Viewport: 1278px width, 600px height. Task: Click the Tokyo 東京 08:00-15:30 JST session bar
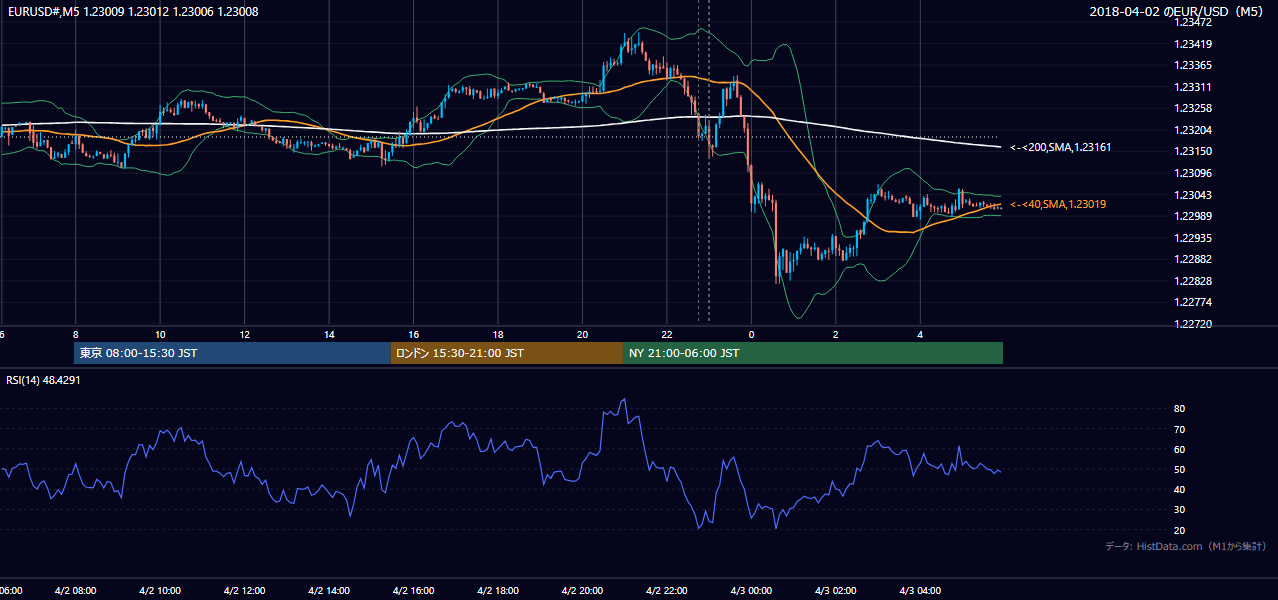[232, 353]
